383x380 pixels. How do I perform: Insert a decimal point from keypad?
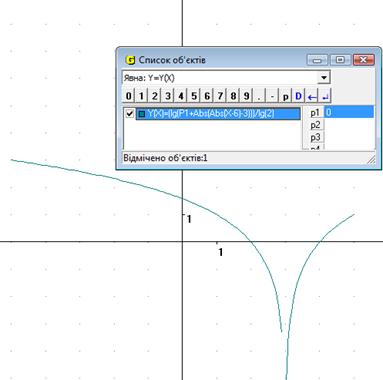tap(259, 96)
